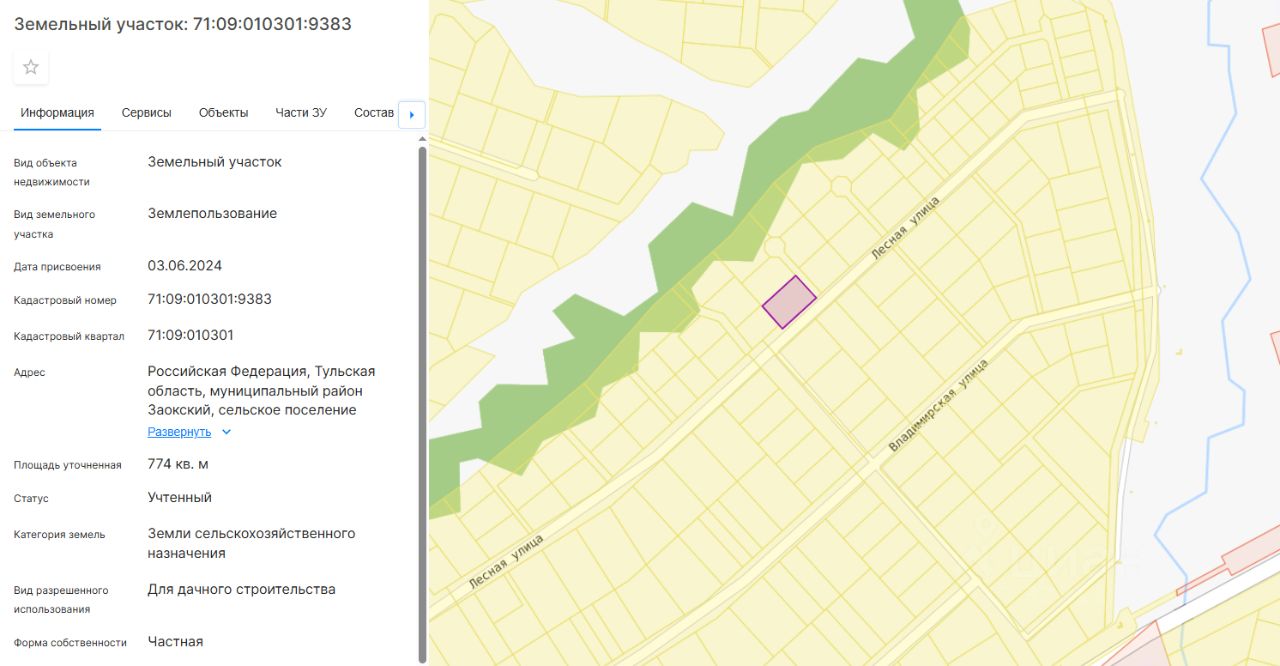The height and width of the screenshot is (666, 1280).
Task: Click the upper Лесная улица label near the parcel
Action: pyautogui.click(x=904, y=229)
